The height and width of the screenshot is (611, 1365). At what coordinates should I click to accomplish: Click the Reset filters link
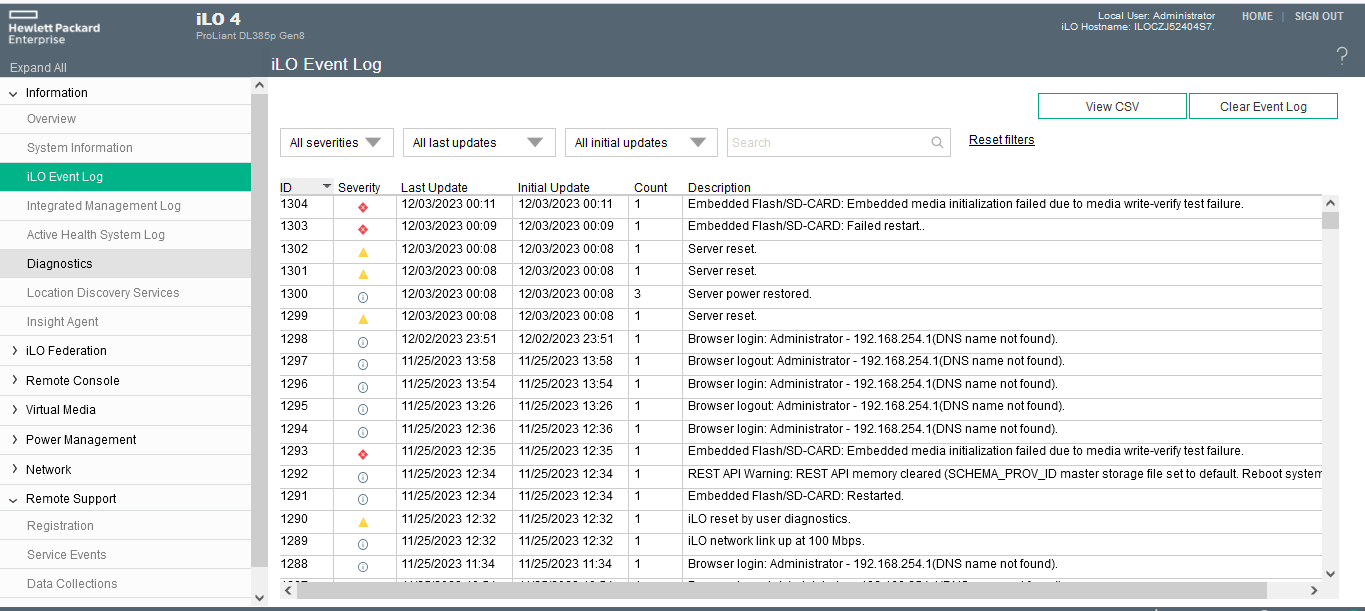(x=1001, y=140)
